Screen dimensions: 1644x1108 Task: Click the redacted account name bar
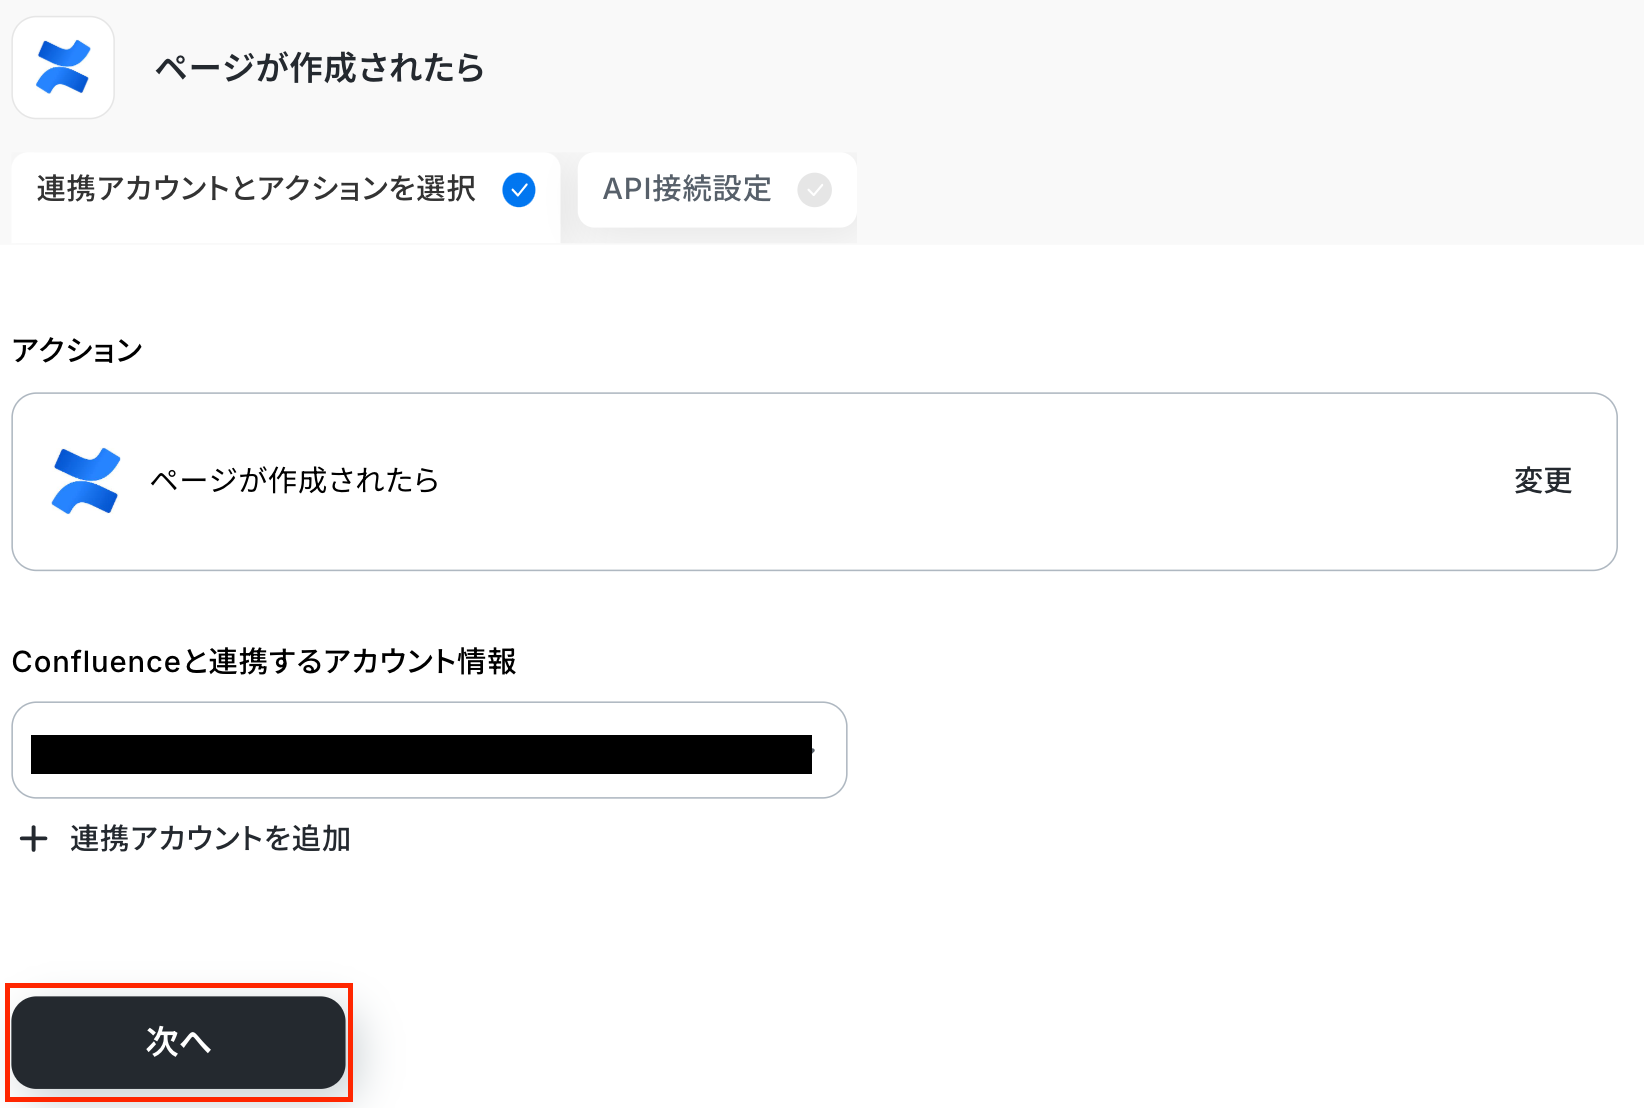tap(420, 754)
